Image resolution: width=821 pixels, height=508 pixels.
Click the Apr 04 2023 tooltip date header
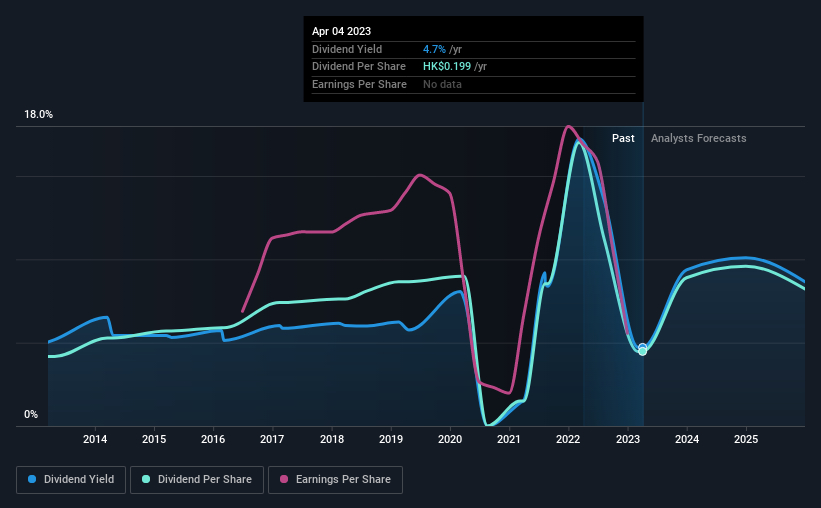341,31
